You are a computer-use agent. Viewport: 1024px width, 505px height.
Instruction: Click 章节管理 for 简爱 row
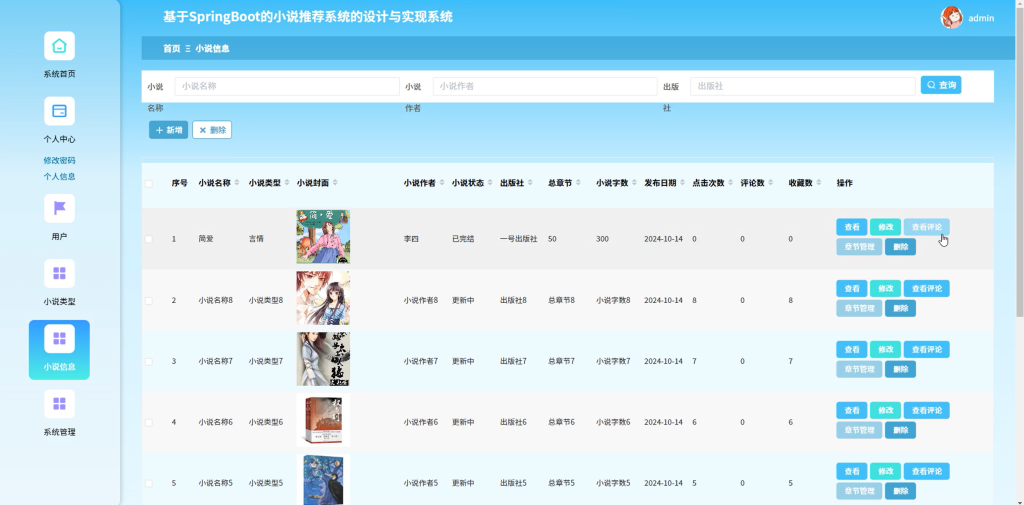pyautogui.click(x=859, y=247)
